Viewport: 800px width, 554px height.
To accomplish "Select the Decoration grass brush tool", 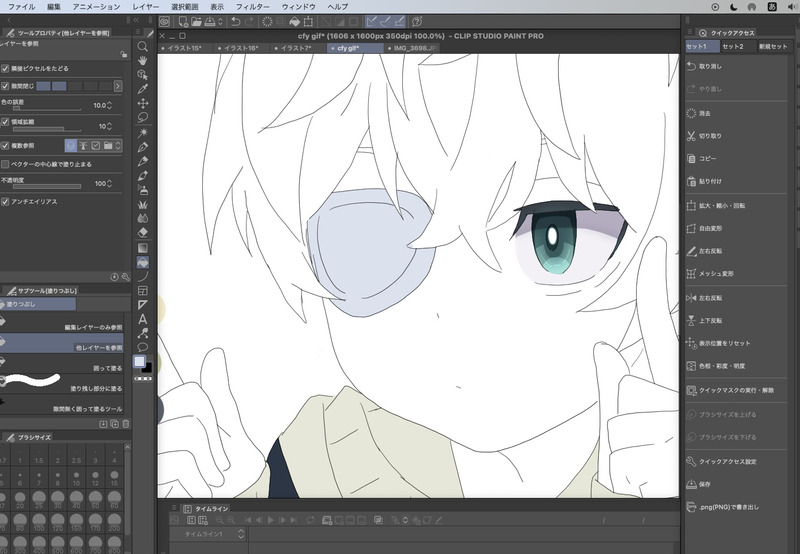I will (x=143, y=204).
